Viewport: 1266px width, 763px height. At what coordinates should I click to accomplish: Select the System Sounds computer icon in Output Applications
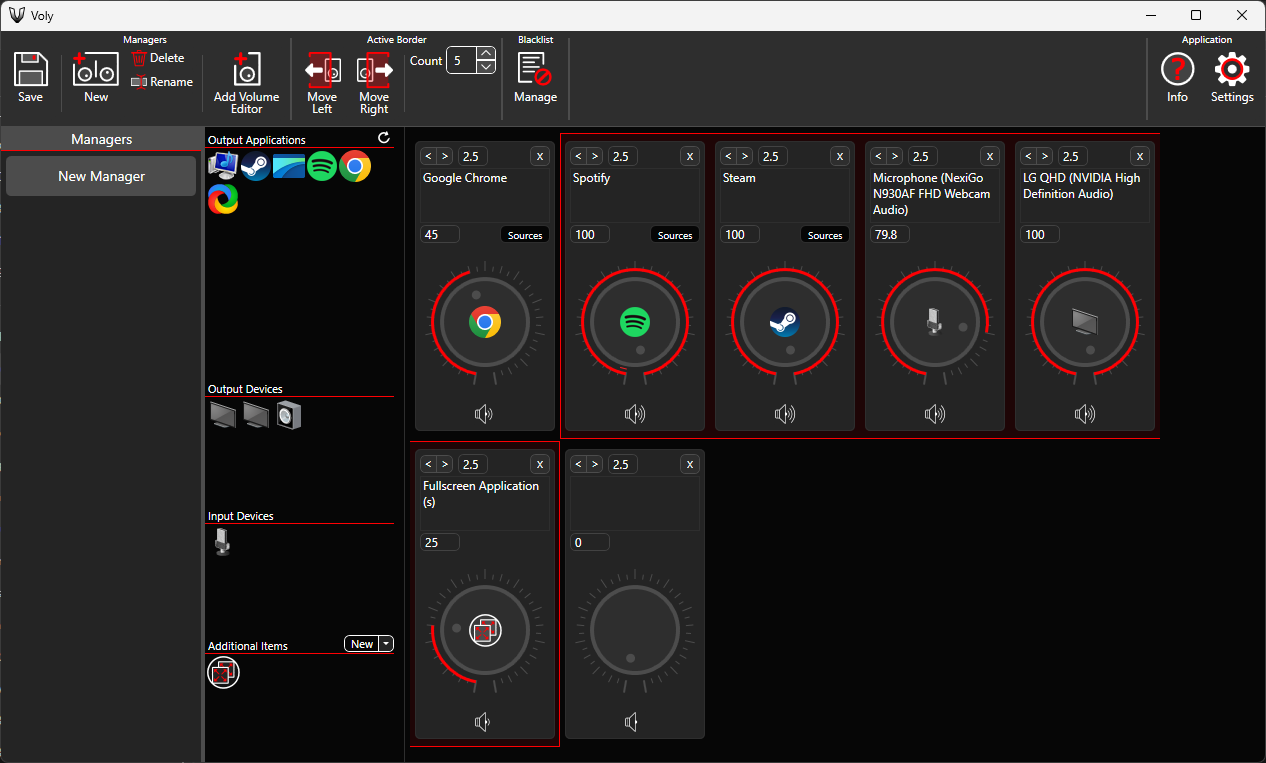coord(223,166)
